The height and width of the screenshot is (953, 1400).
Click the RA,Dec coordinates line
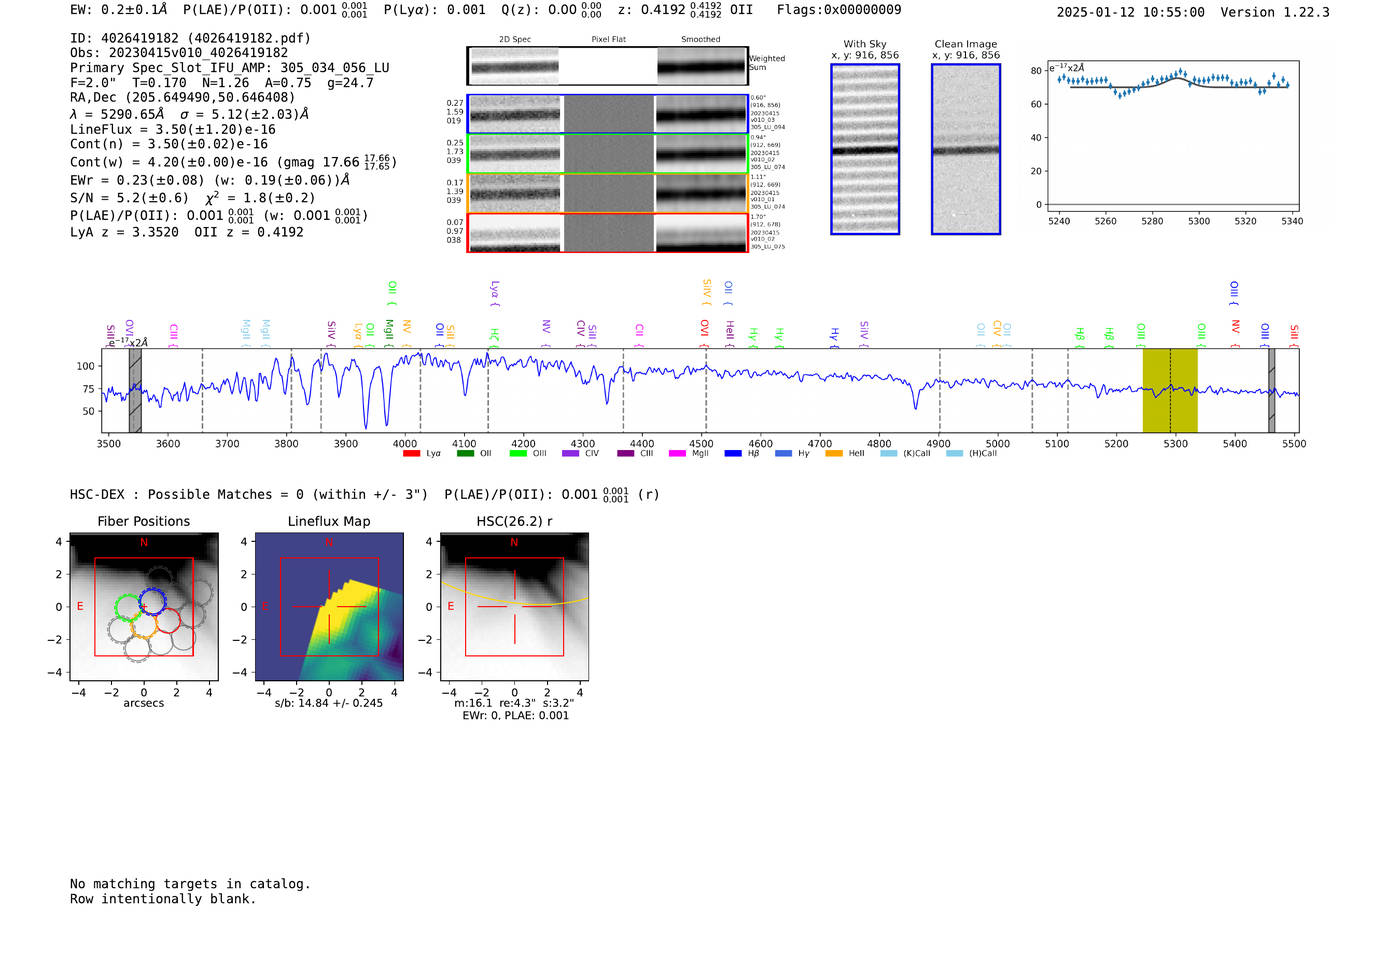(183, 97)
